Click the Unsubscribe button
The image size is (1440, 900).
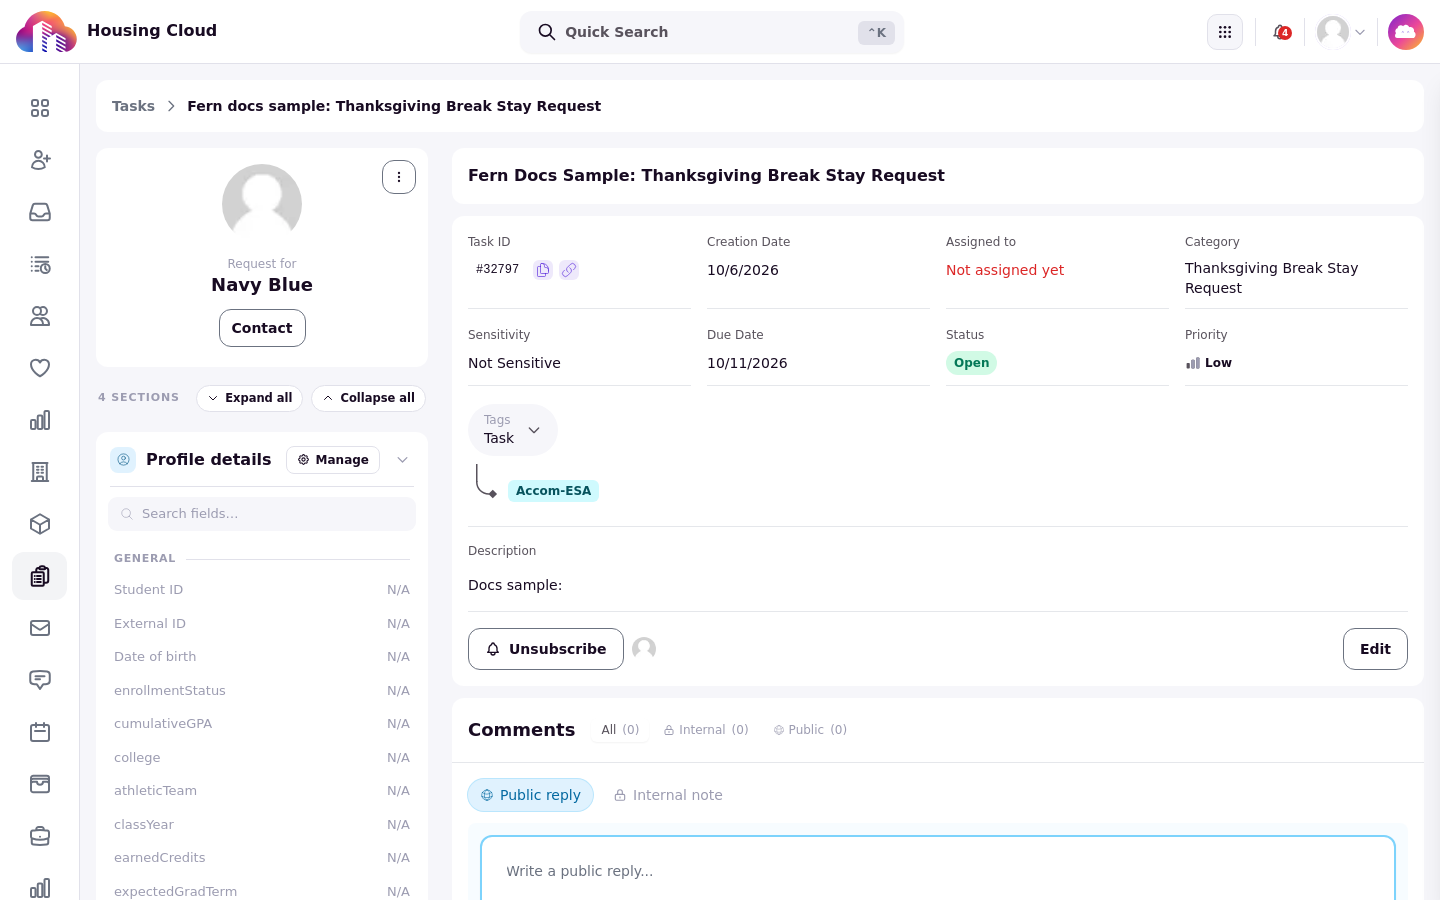(x=546, y=649)
